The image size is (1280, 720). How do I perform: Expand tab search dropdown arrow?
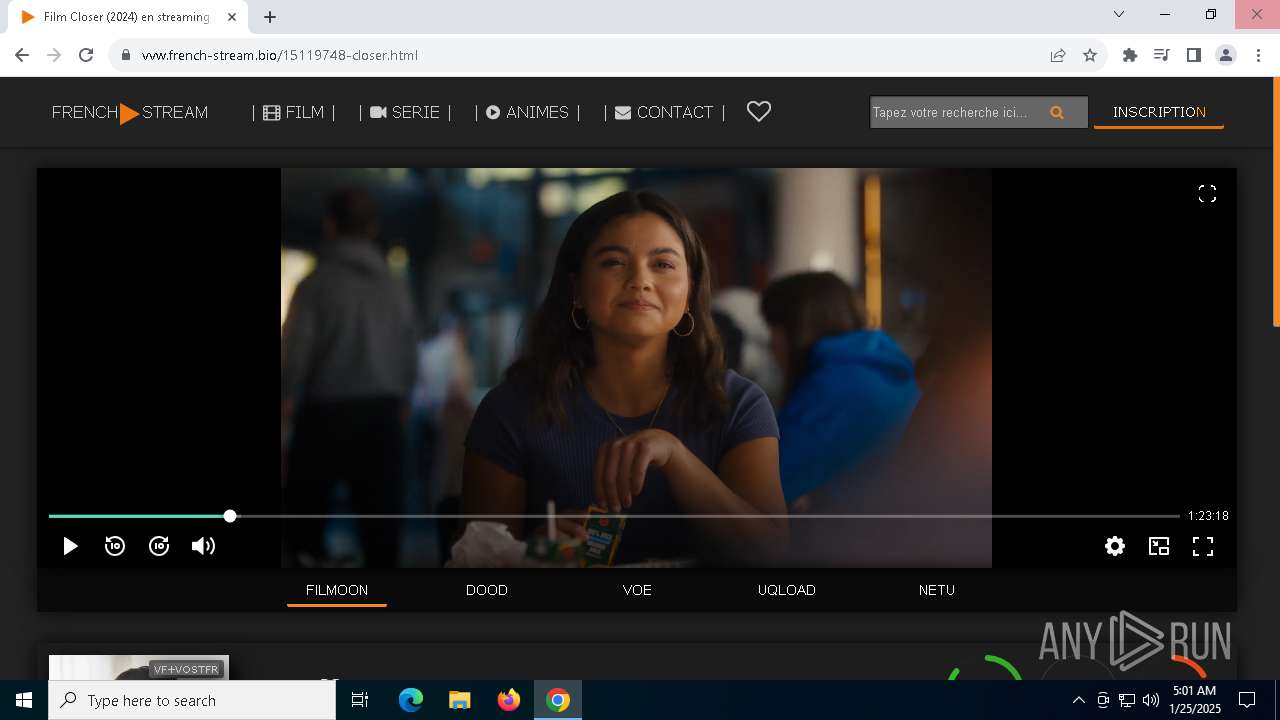coord(1119,14)
